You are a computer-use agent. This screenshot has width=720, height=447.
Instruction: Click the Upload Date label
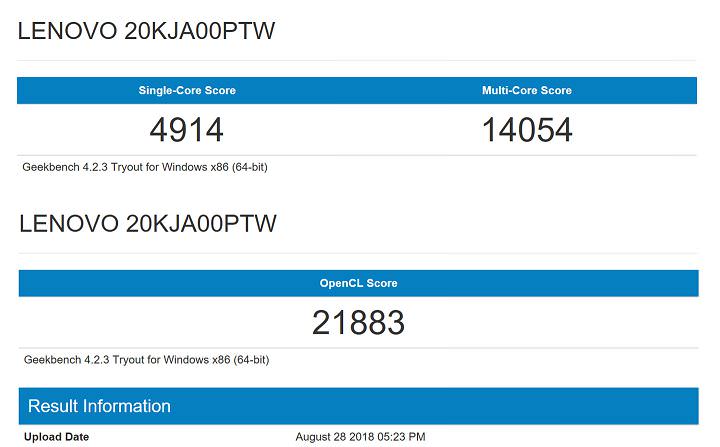click(x=55, y=437)
